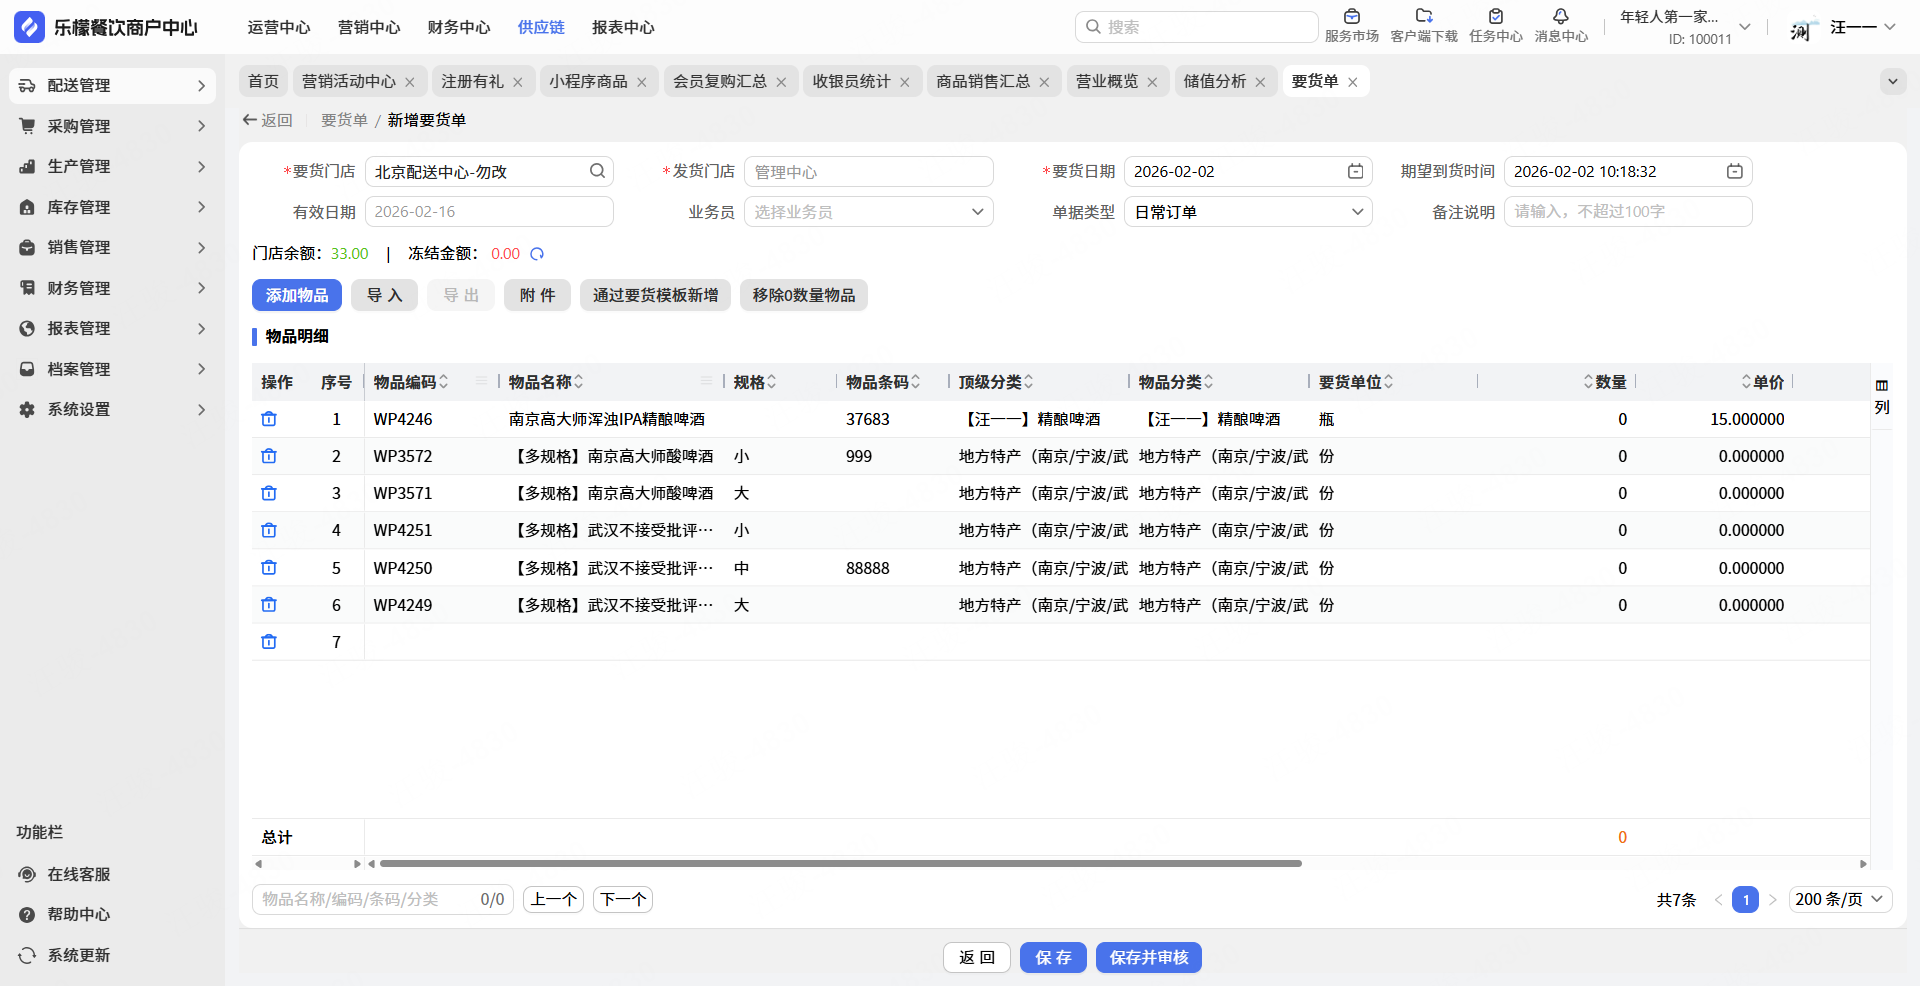Open the 任务中心 task center icon
The width and height of the screenshot is (1920, 986).
pyautogui.click(x=1495, y=17)
